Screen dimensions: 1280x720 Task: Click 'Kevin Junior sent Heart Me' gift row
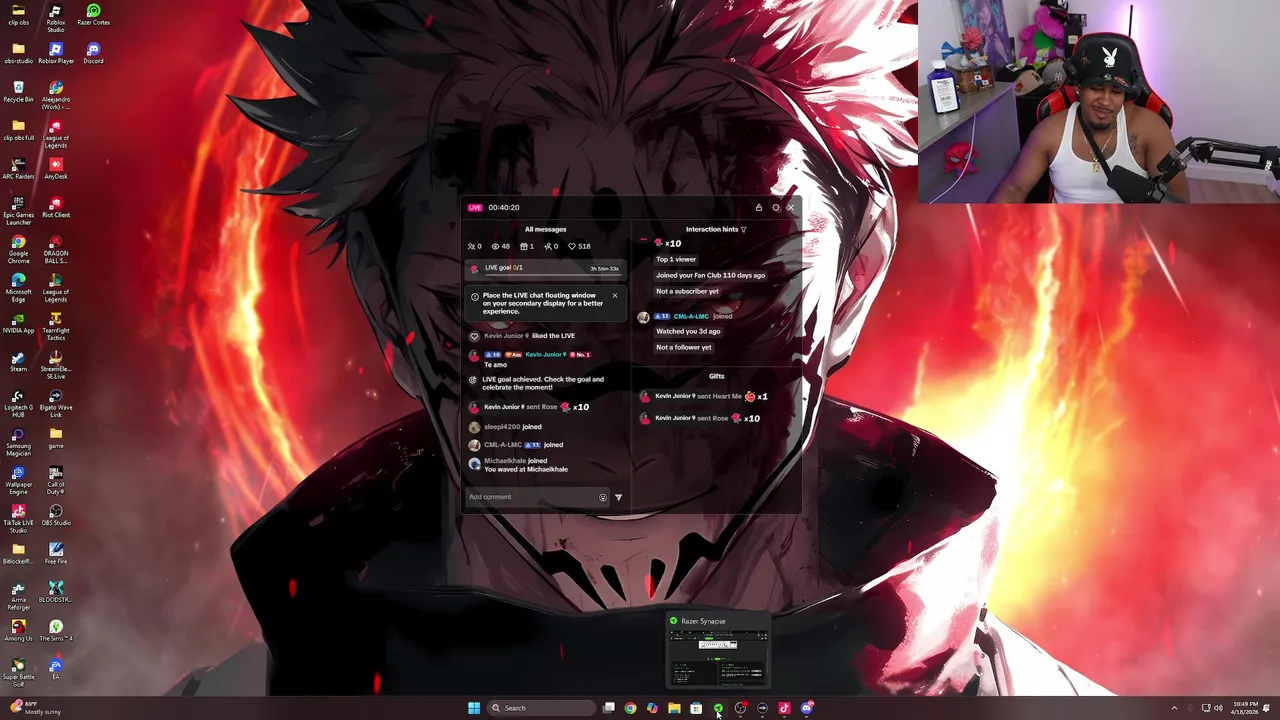(x=704, y=396)
